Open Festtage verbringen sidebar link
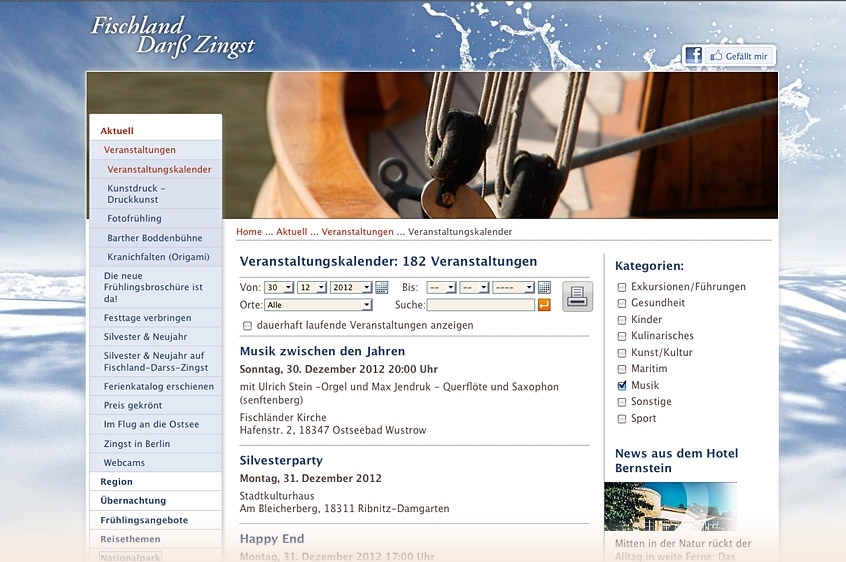Viewport: 846px width, 562px height. (x=147, y=318)
